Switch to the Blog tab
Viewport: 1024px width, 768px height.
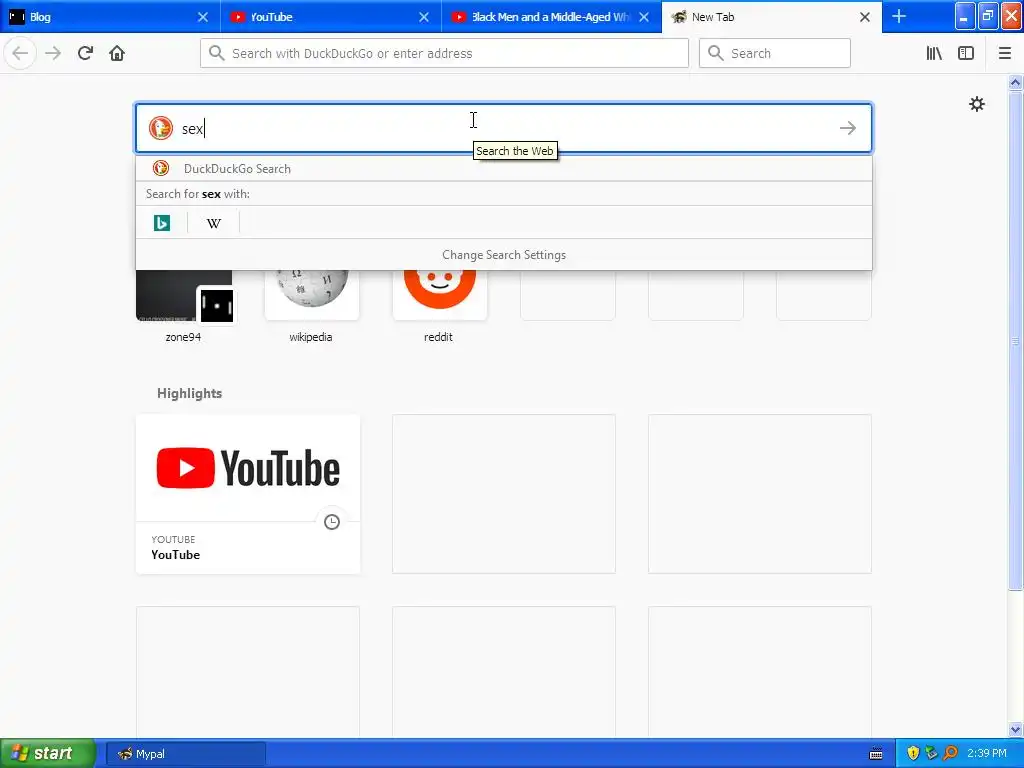click(110, 17)
